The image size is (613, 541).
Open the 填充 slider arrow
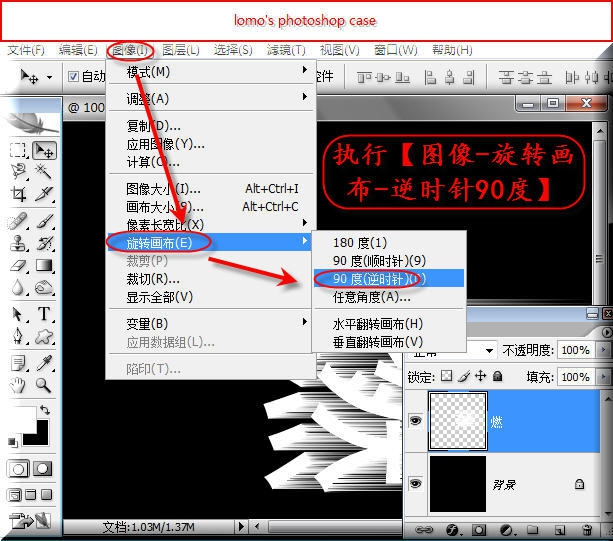click(603, 377)
